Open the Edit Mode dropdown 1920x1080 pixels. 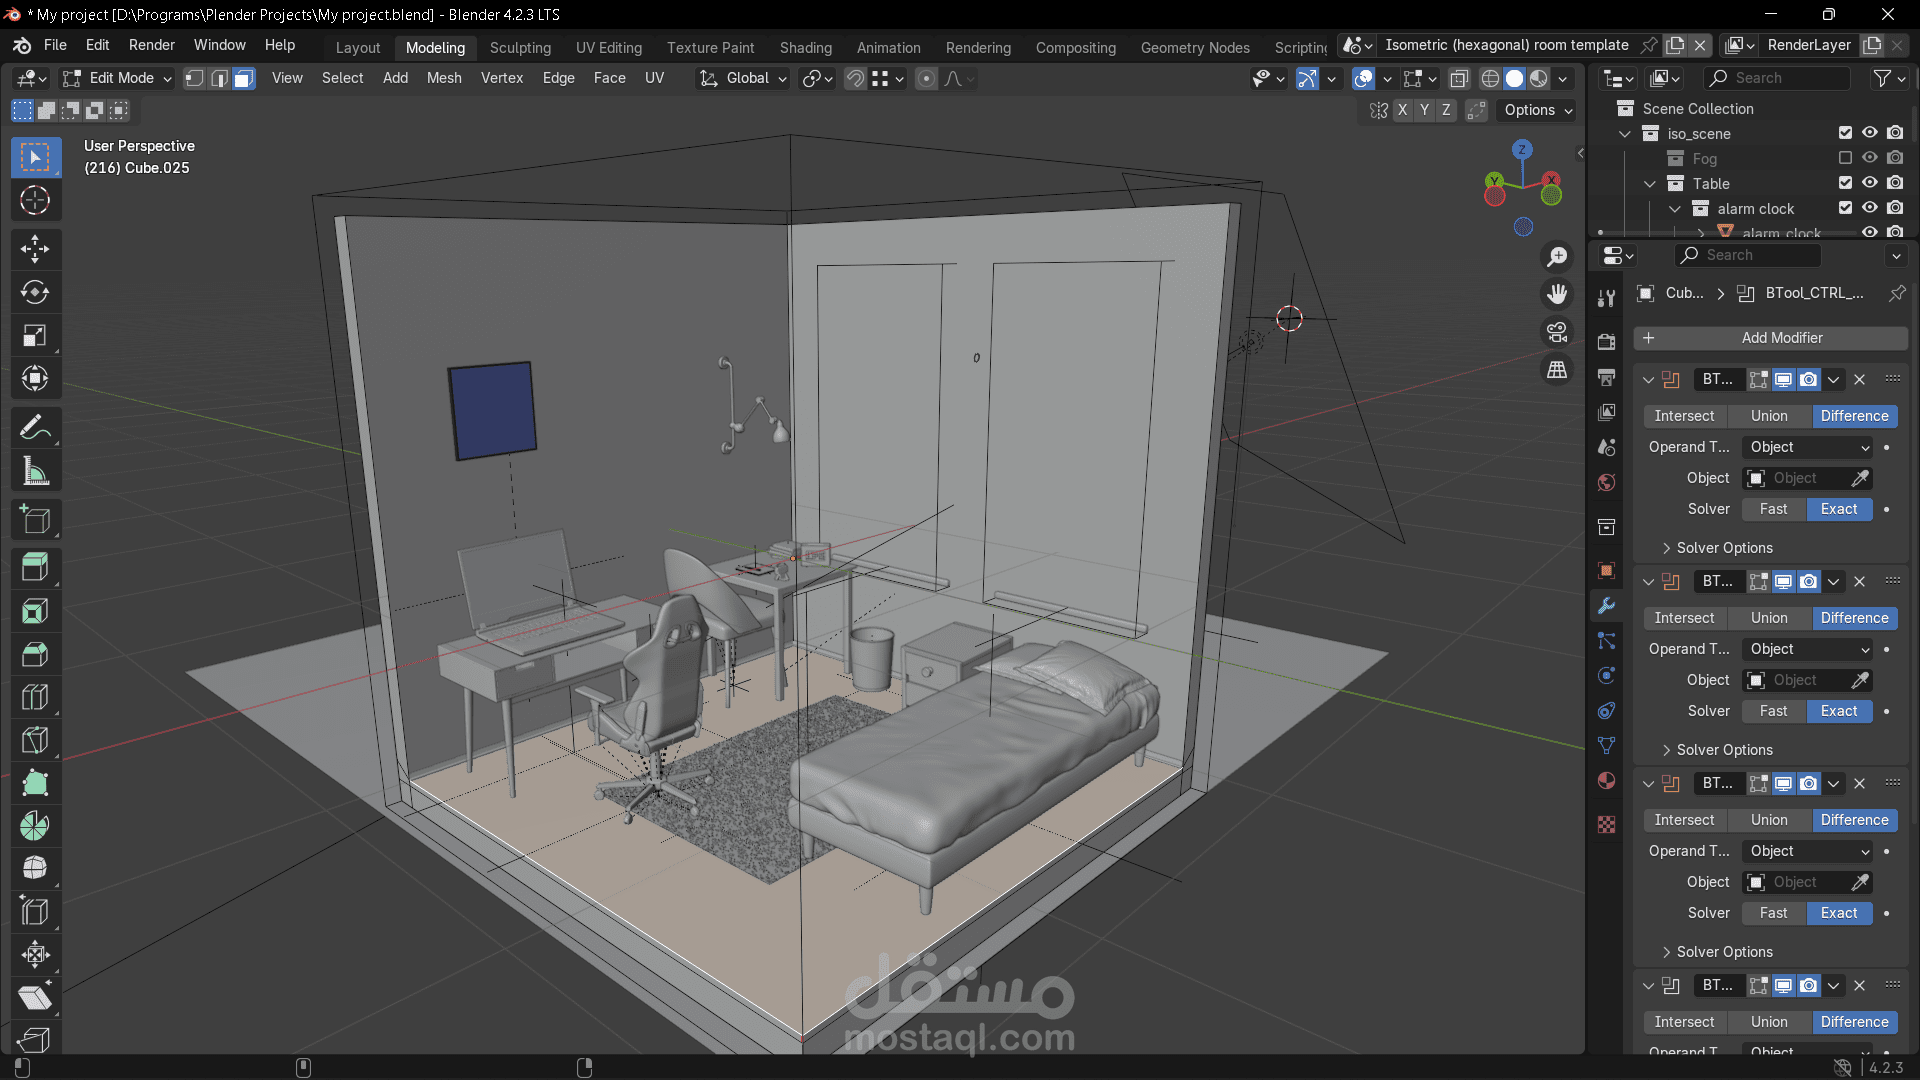pos(117,78)
